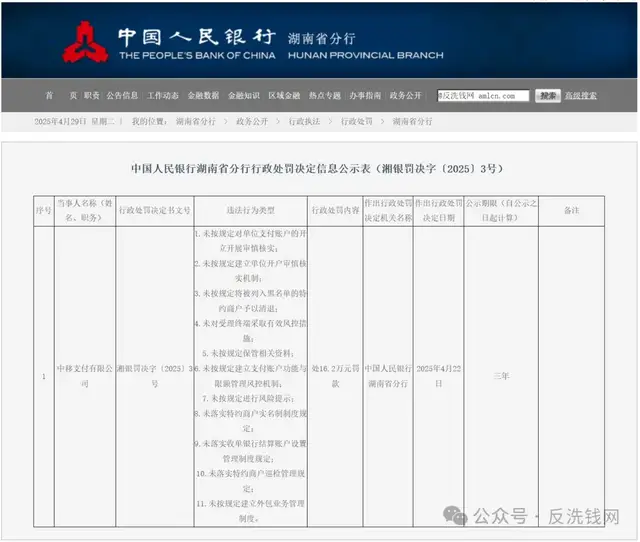Image resolution: width=640 pixels, height=542 pixels.
Task: Click the 作出行政处罚决定日期 column header
Action: point(439,210)
